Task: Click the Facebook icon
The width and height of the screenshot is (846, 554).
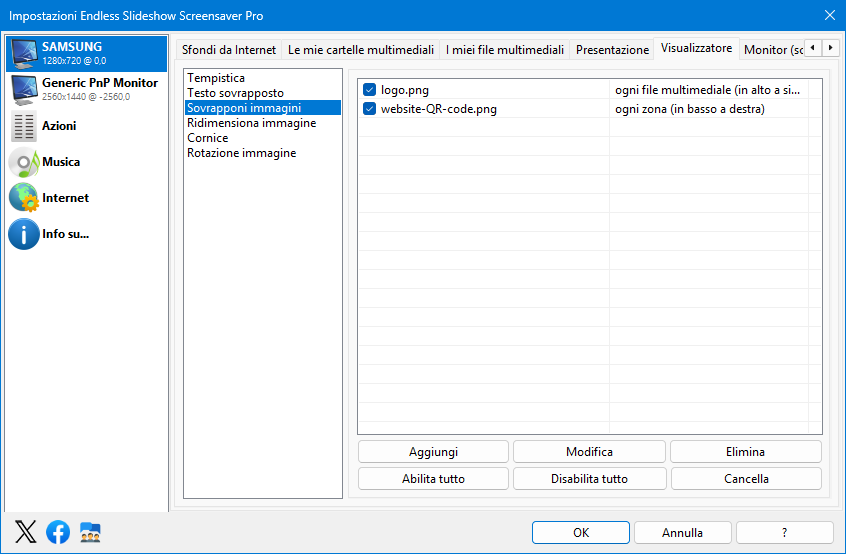Action: [58, 532]
